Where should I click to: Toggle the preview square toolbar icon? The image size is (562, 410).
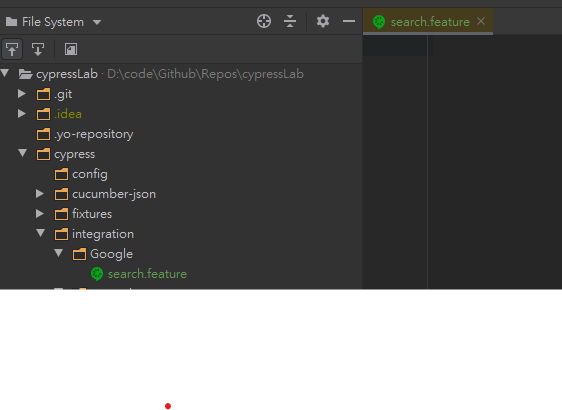[x=71, y=49]
